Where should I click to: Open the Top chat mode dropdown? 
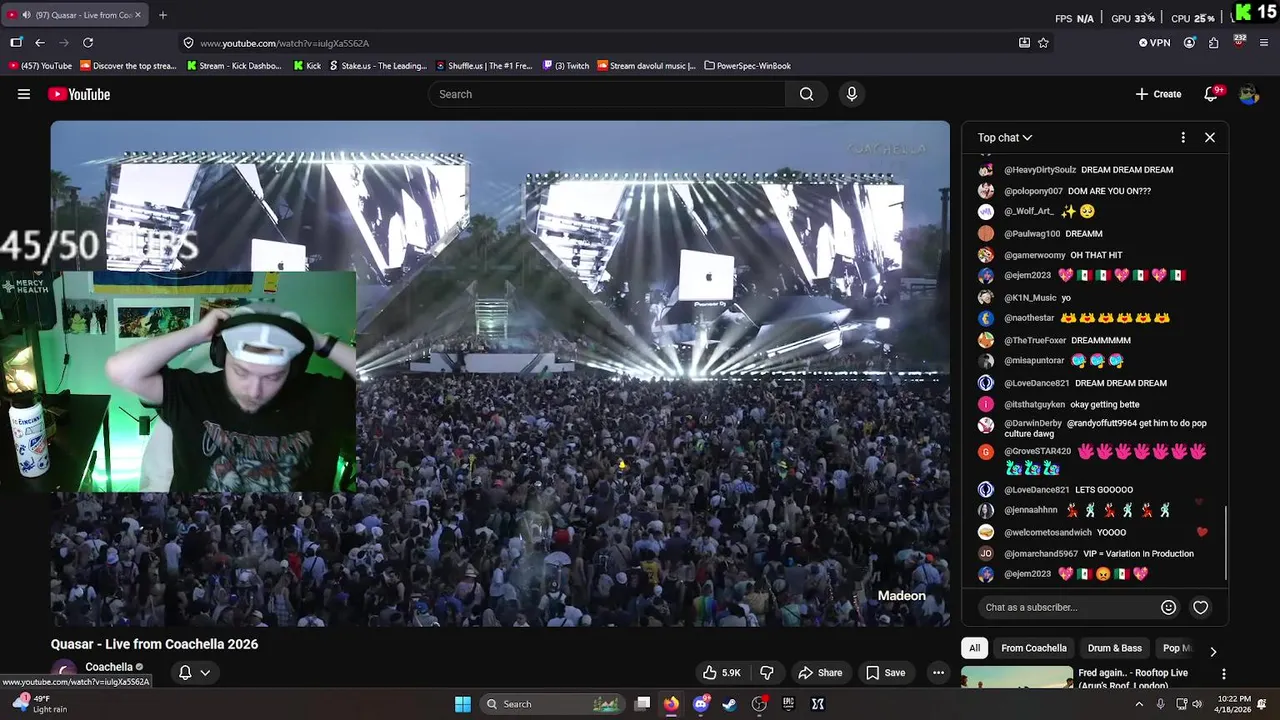[1005, 138]
